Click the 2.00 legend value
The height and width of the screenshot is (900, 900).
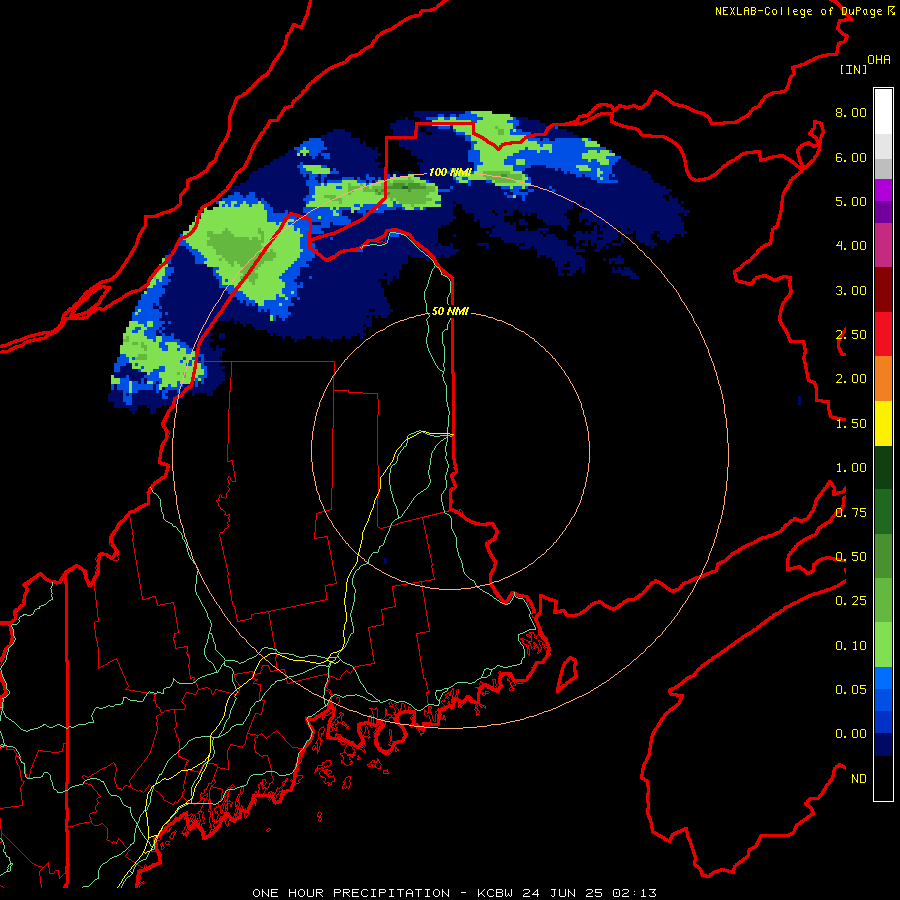tap(851, 379)
